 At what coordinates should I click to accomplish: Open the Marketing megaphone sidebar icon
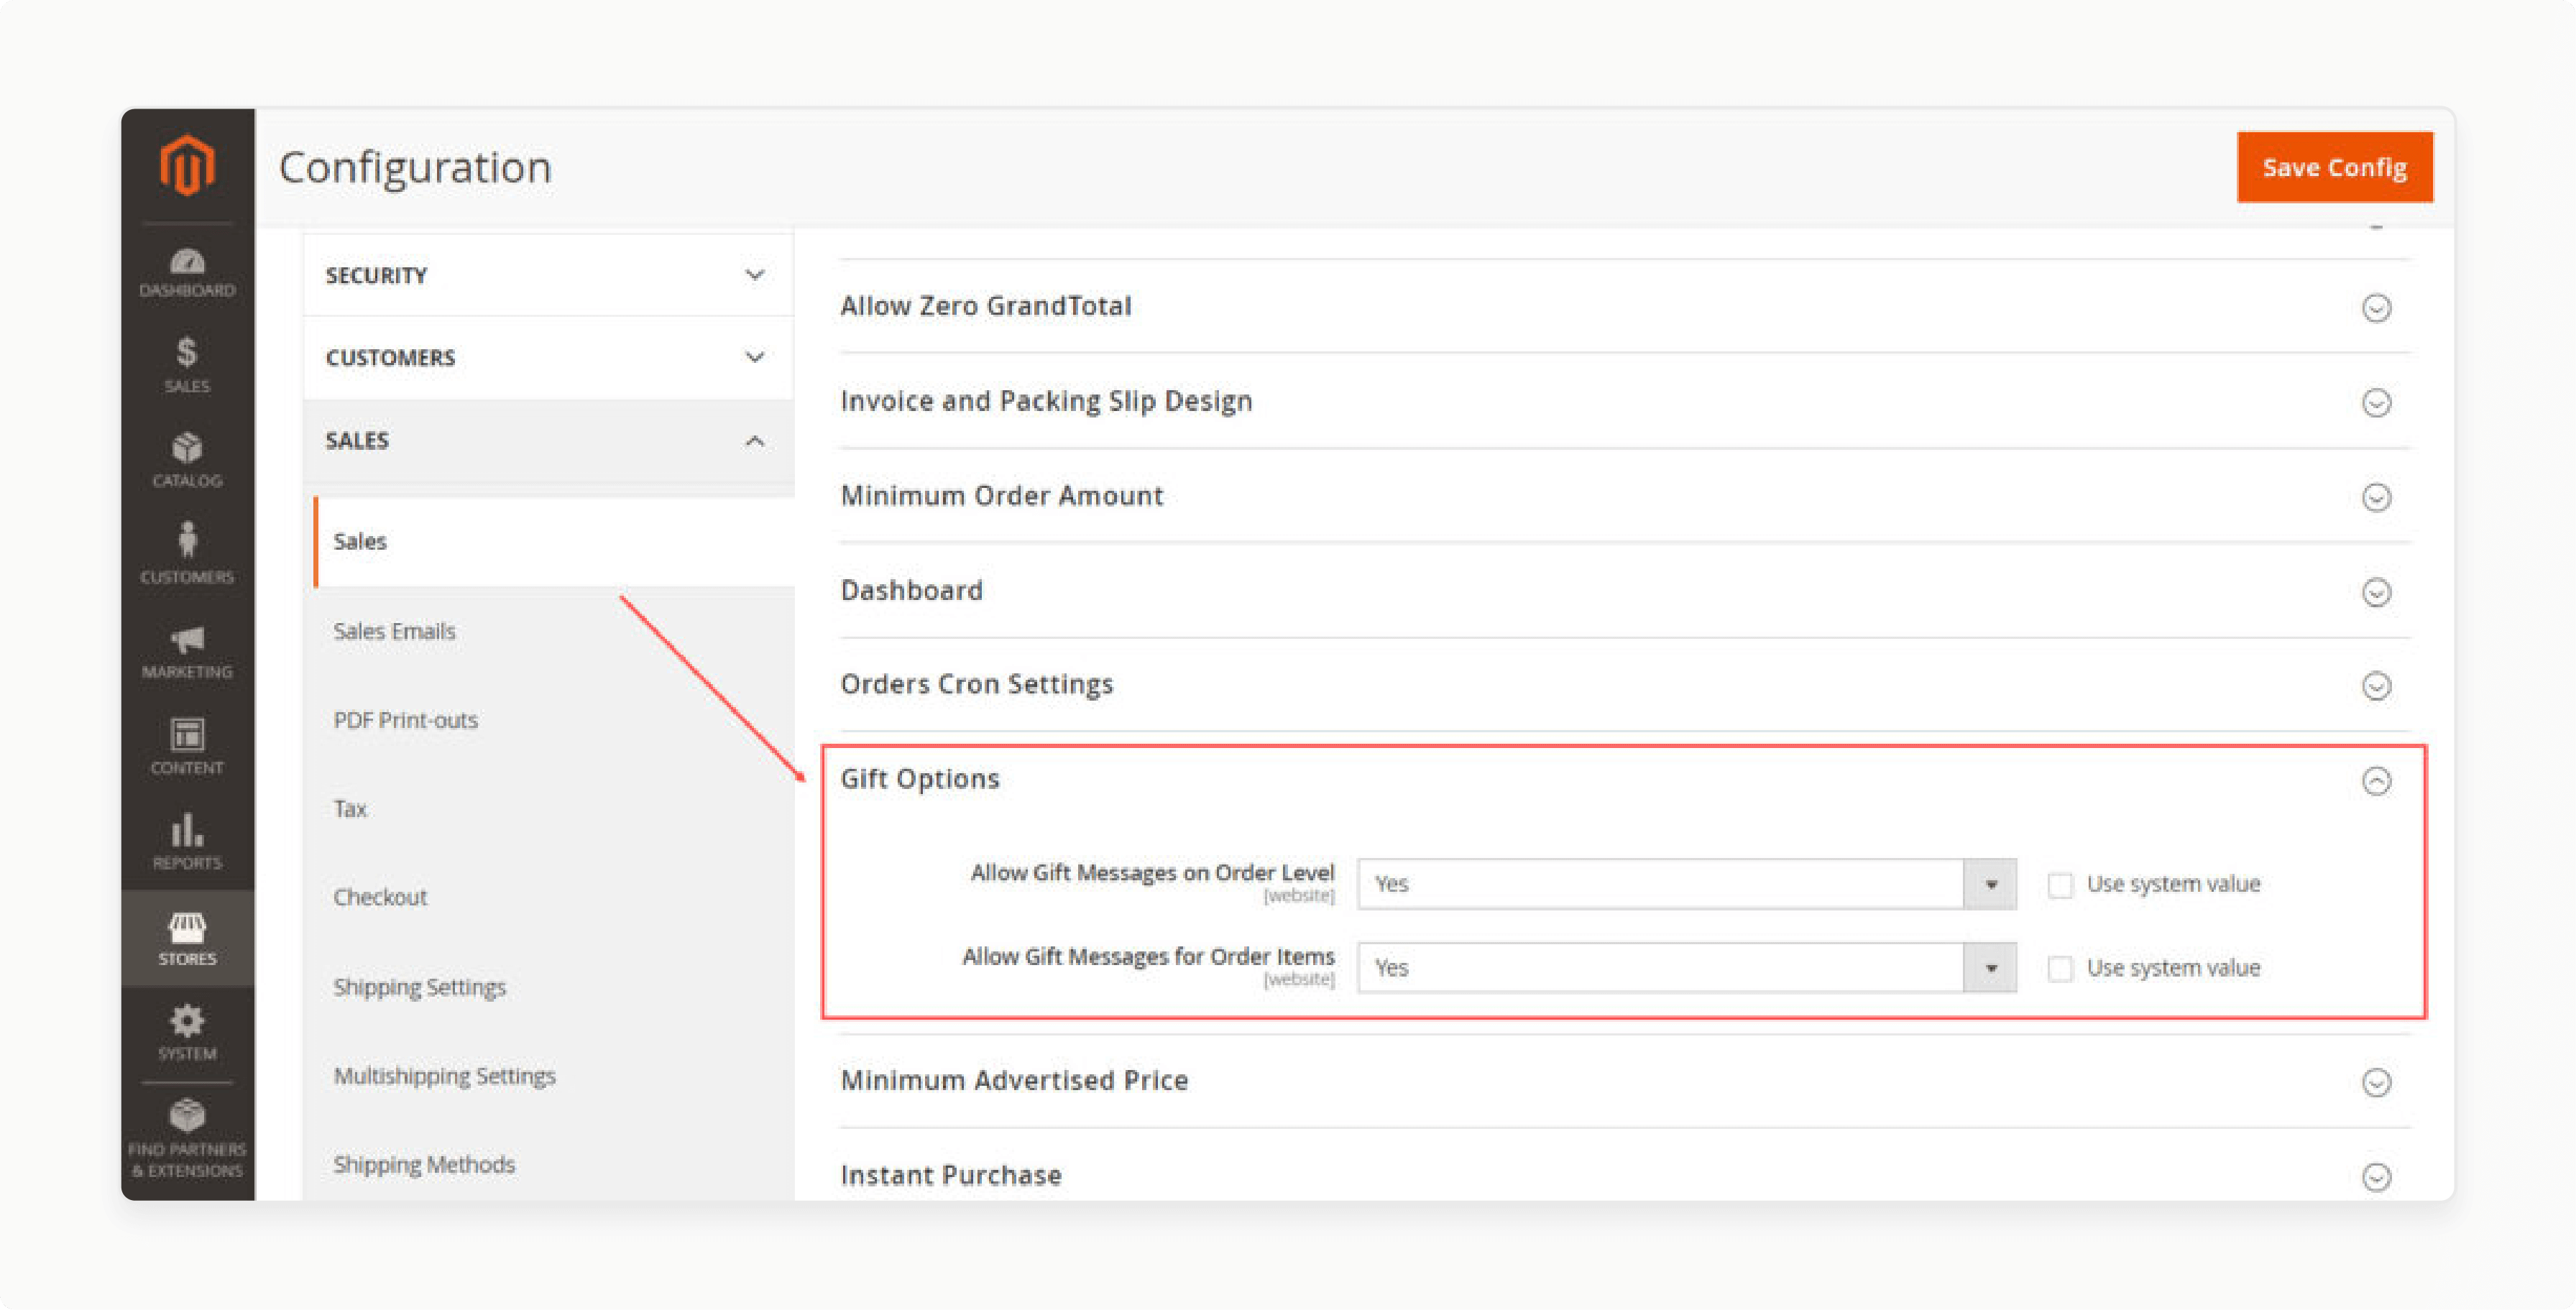[187, 651]
